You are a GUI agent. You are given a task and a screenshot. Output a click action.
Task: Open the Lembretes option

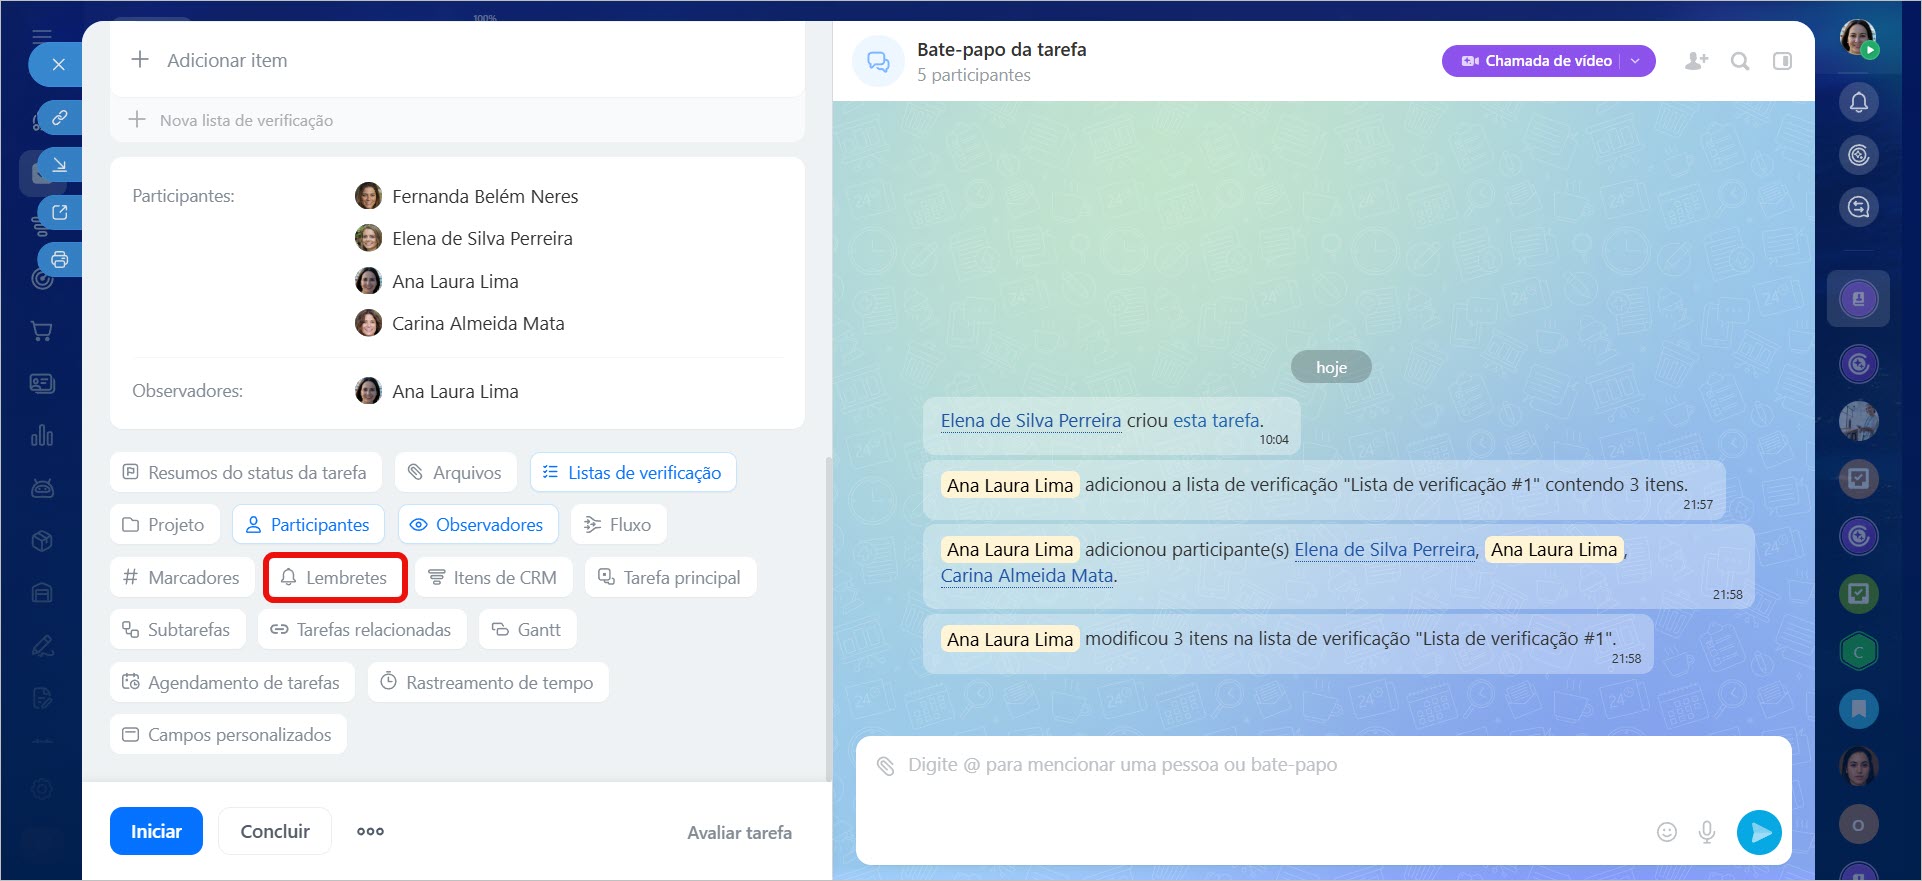click(335, 578)
